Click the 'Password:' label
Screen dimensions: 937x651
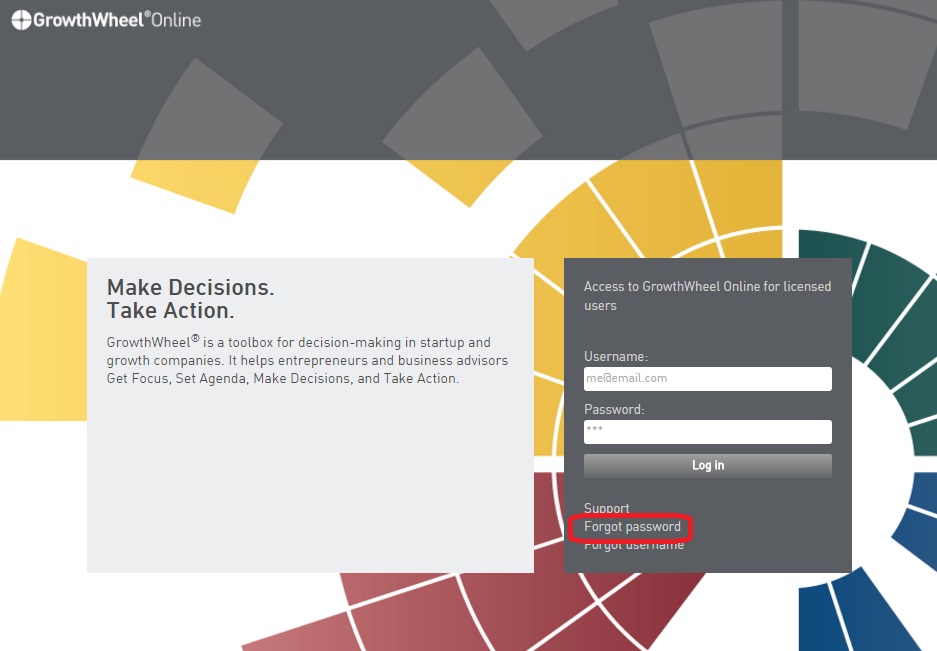point(614,409)
